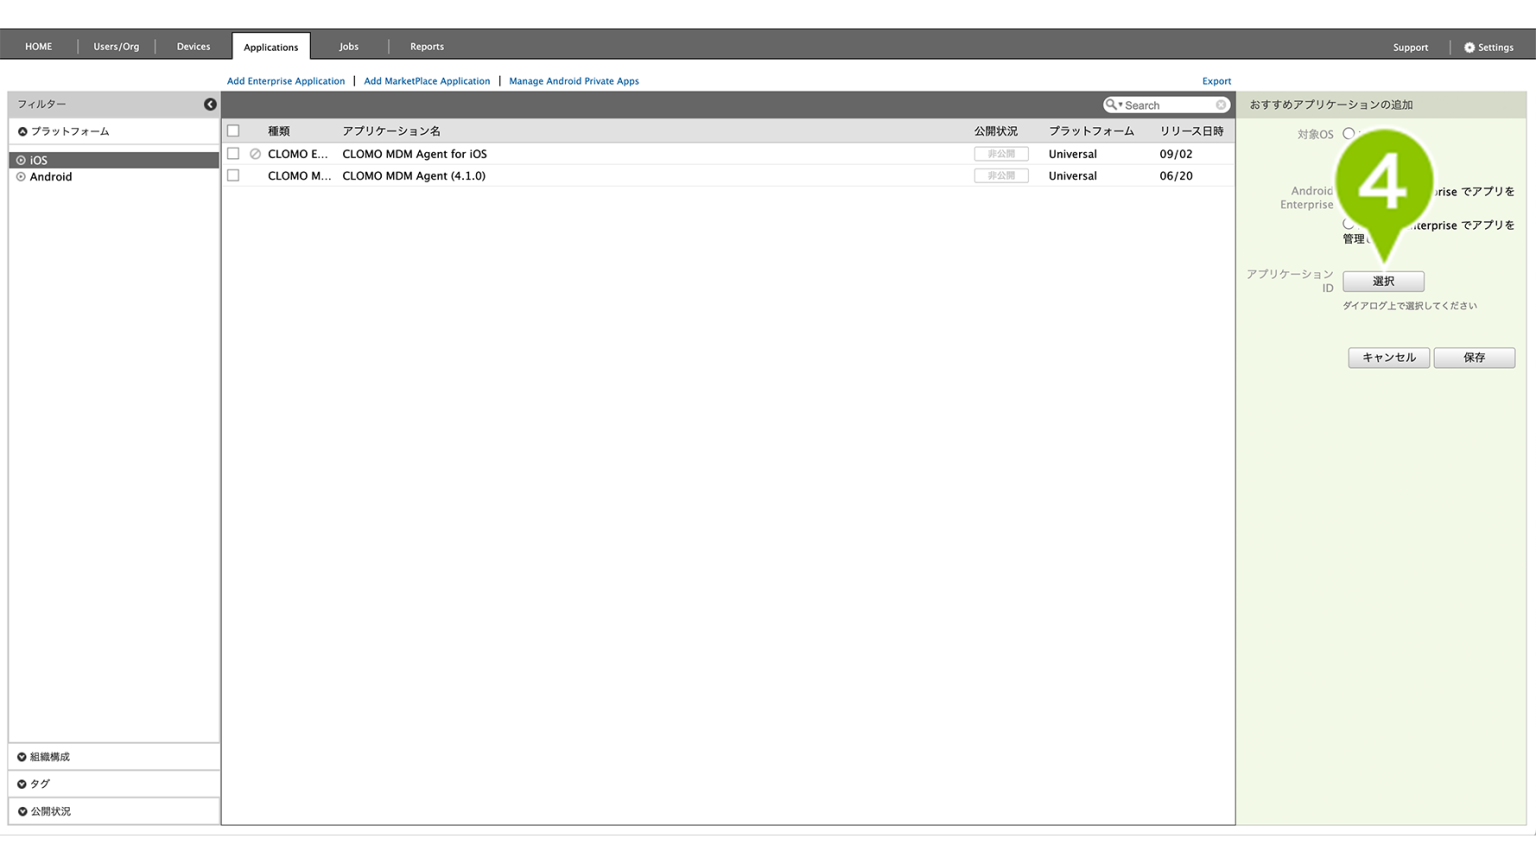1536x864 pixels.
Task: Click prohibited icon beside CLOMO MDM Agent for iOS
Action: pos(255,154)
